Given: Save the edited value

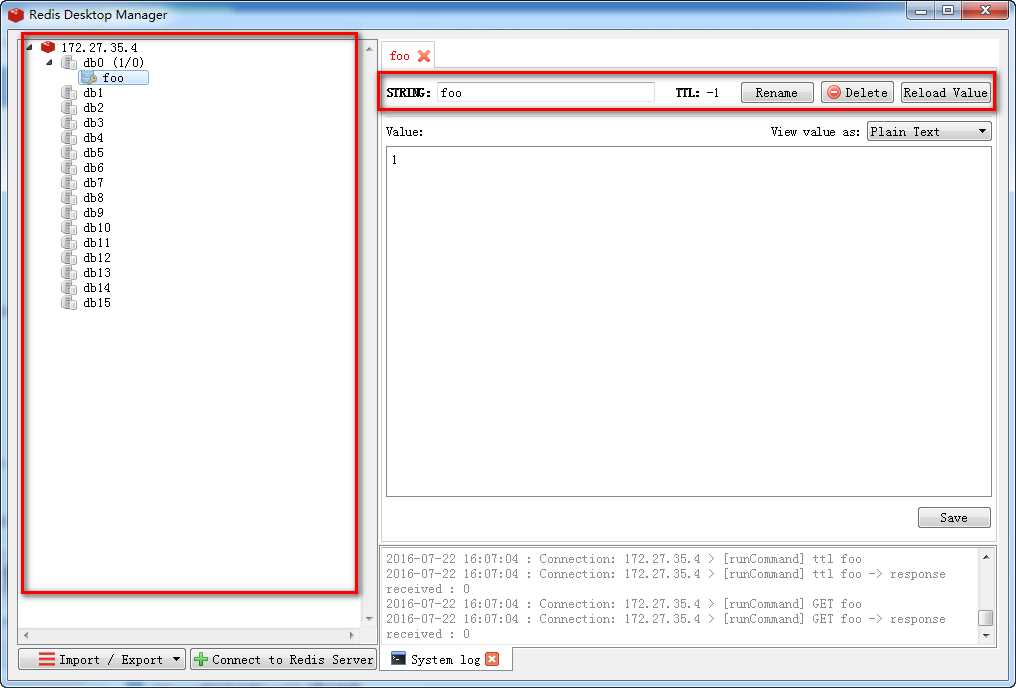Looking at the screenshot, I should (x=954, y=518).
